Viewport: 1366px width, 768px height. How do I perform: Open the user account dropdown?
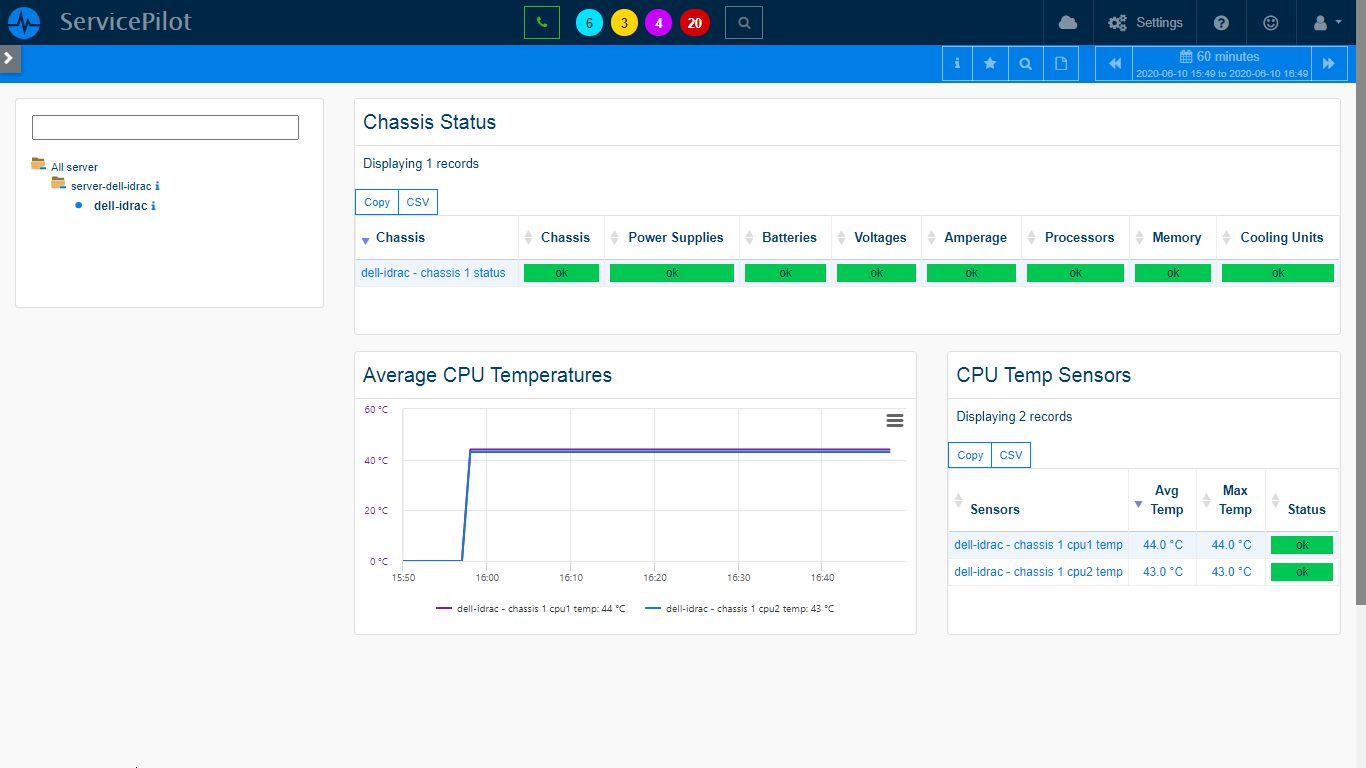pos(1327,22)
